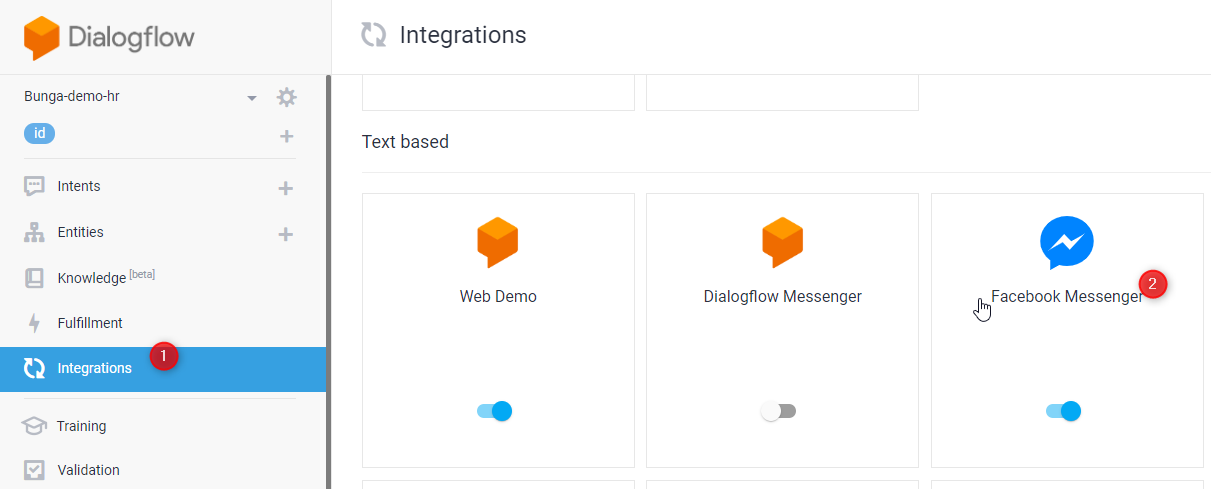Image resolution: width=1211 pixels, height=489 pixels.
Task: Open the Training menu item
Action: pos(81,426)
